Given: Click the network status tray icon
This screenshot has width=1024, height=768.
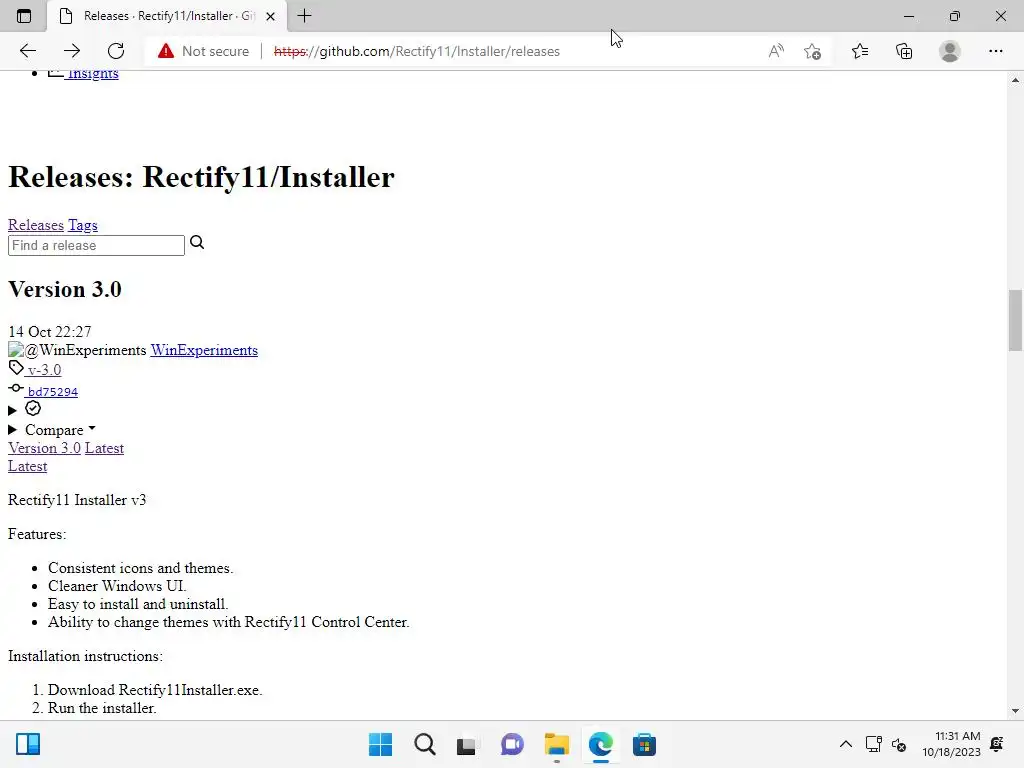Looking at the screenshot, I should point(873,744).
